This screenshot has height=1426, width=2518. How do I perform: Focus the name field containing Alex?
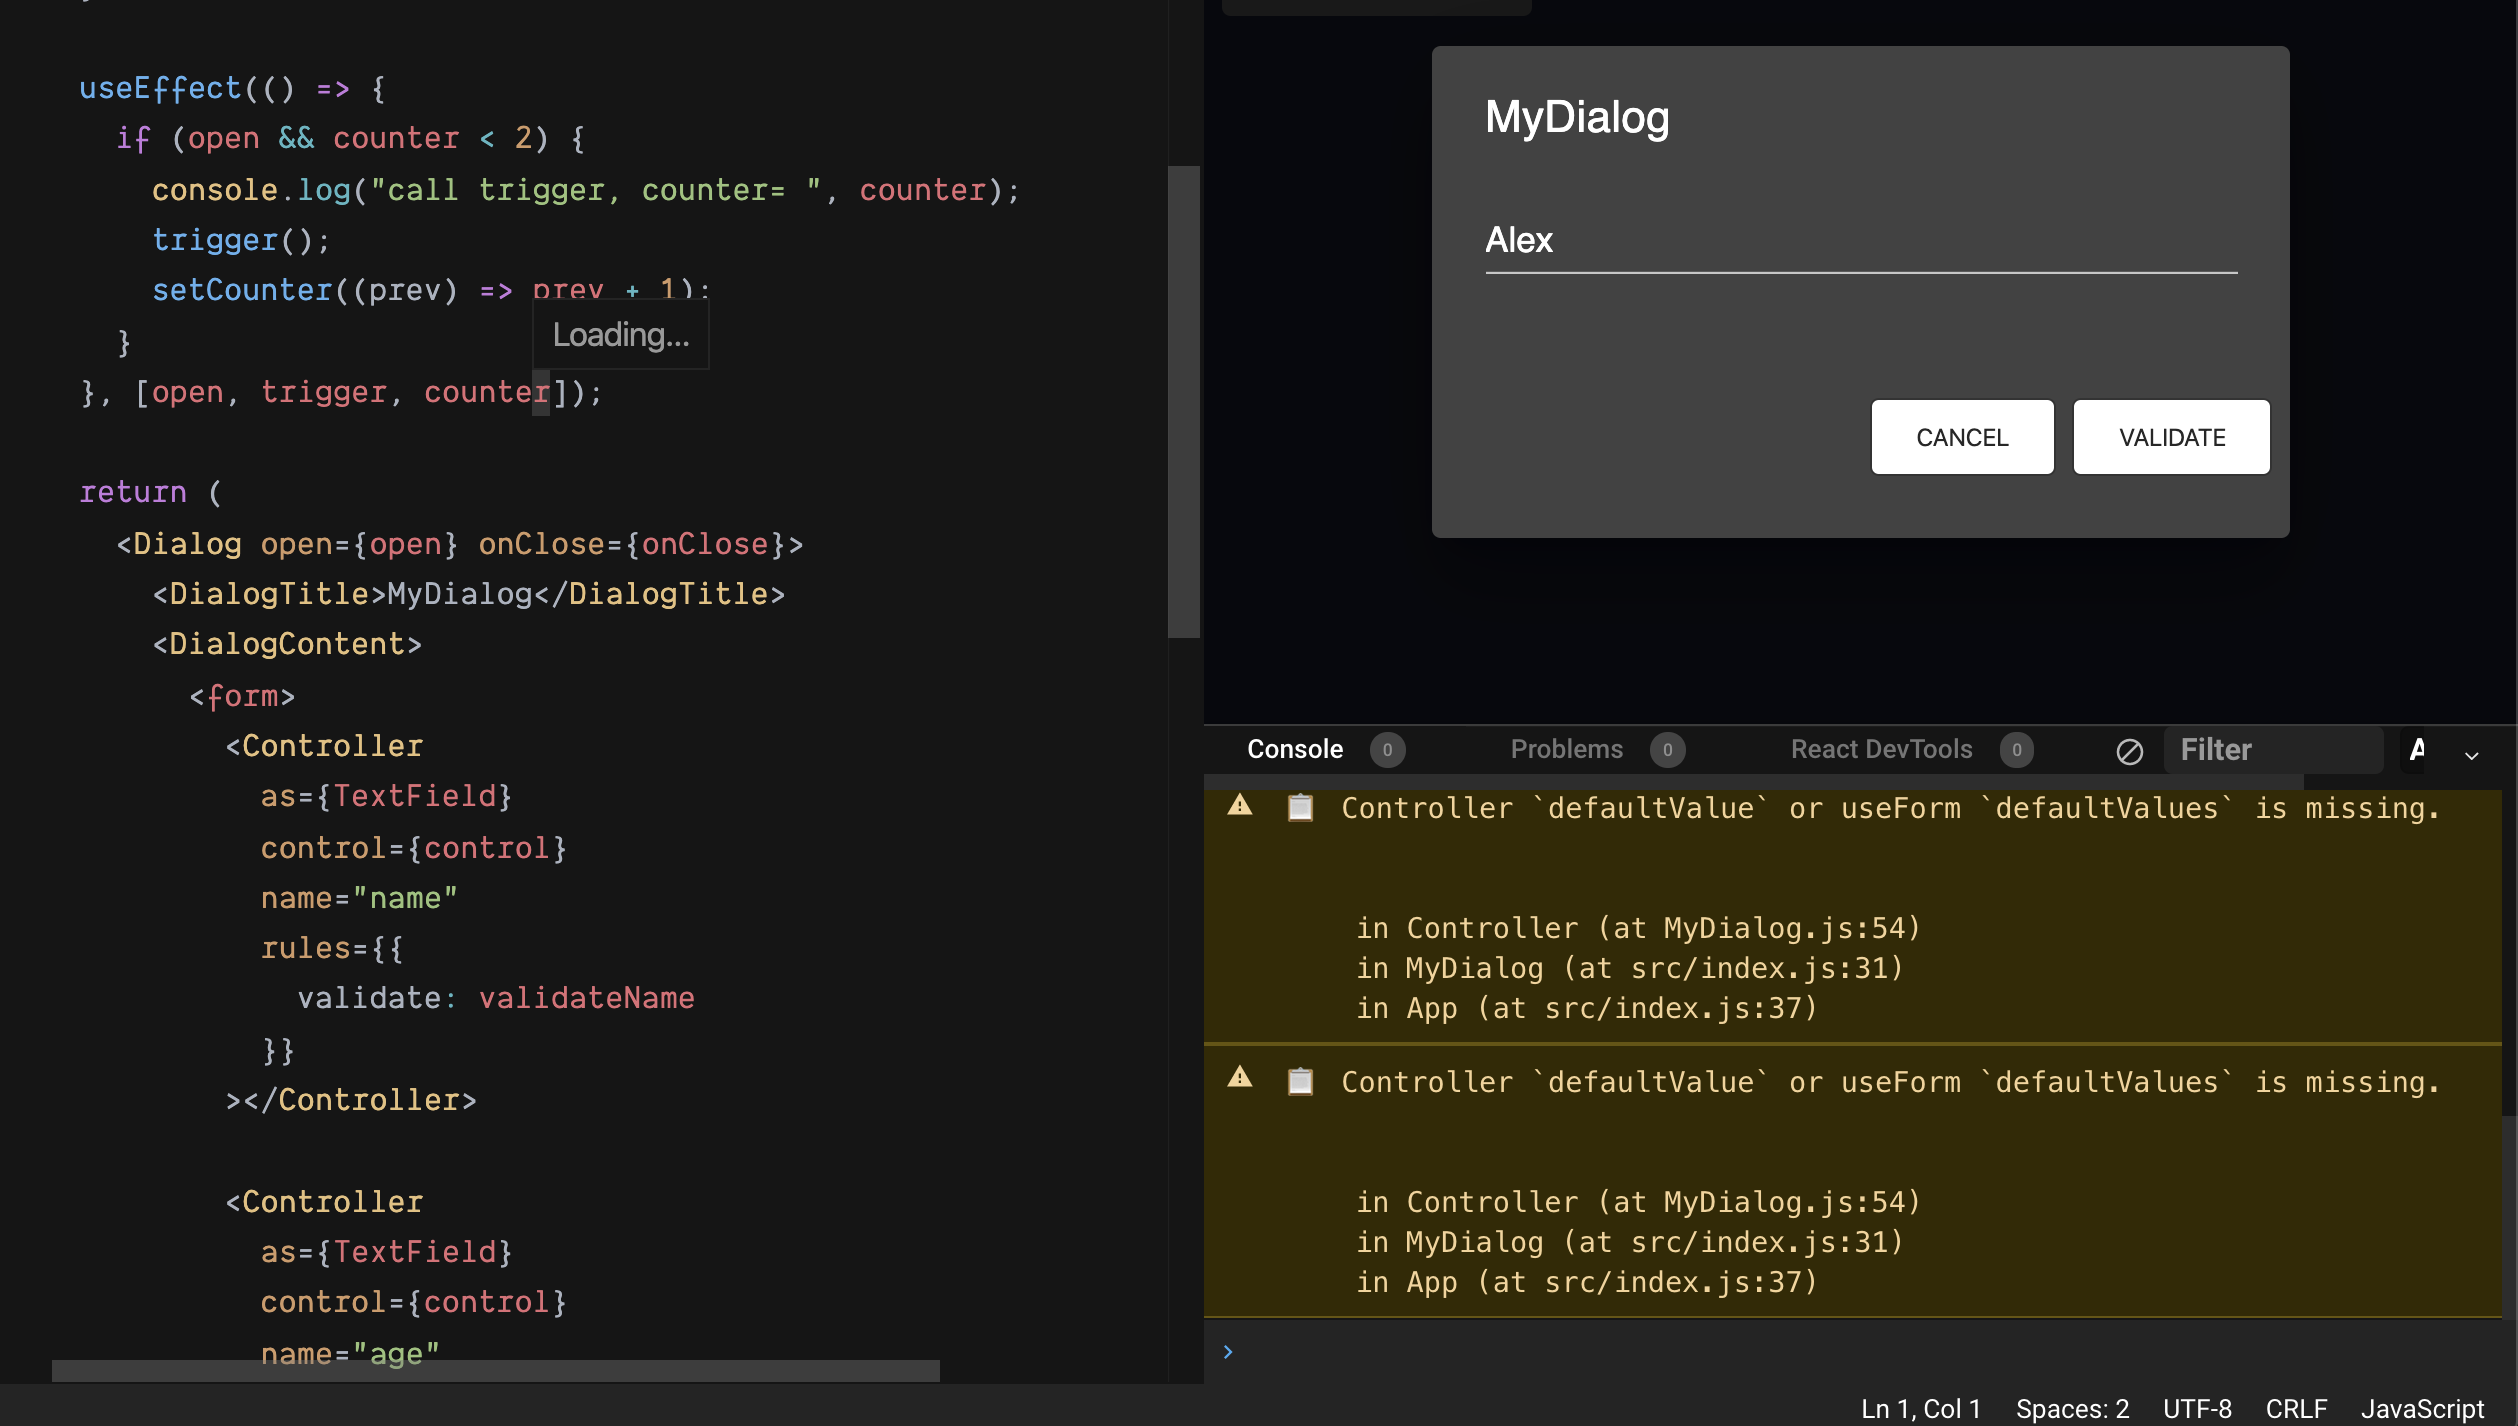(x=1860, y=241)
